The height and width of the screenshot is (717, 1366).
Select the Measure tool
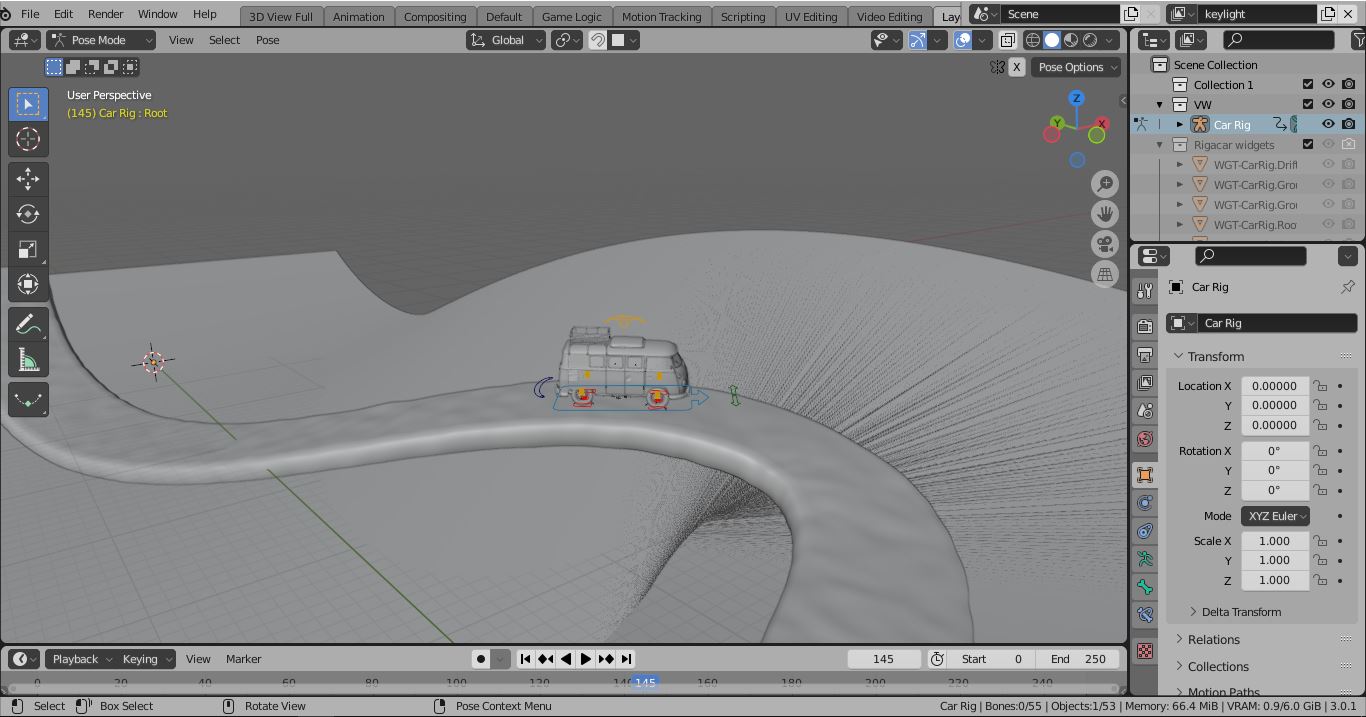point(28,359)
